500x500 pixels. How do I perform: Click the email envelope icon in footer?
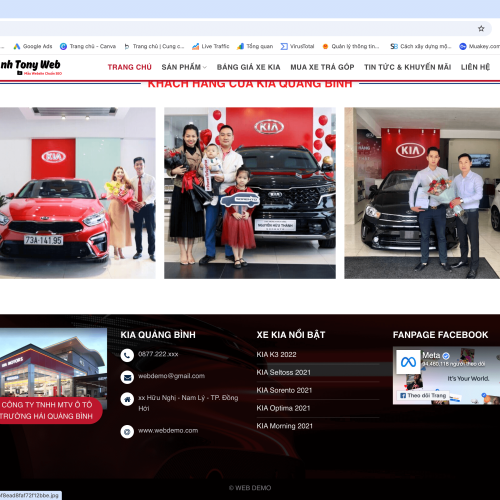[x=127, y=377]
